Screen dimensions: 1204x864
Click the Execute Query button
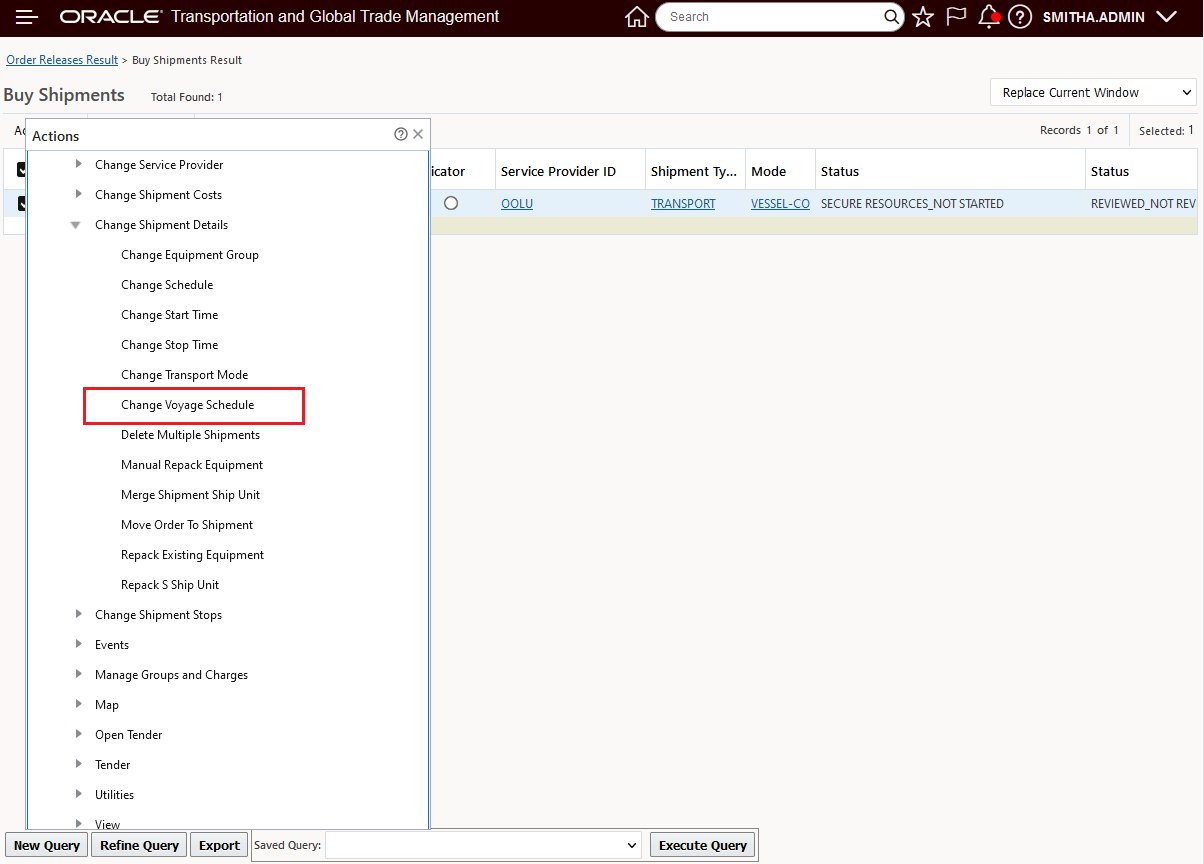tap(703, 845)
